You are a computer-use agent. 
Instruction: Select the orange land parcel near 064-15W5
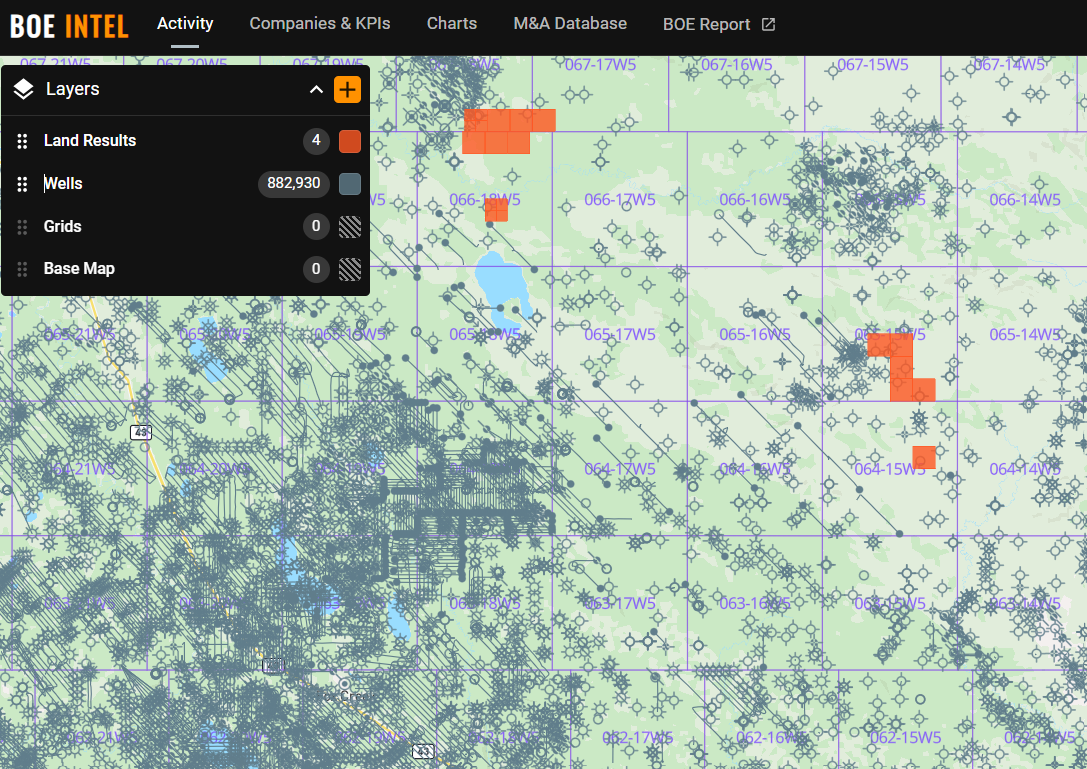point(924,458)
